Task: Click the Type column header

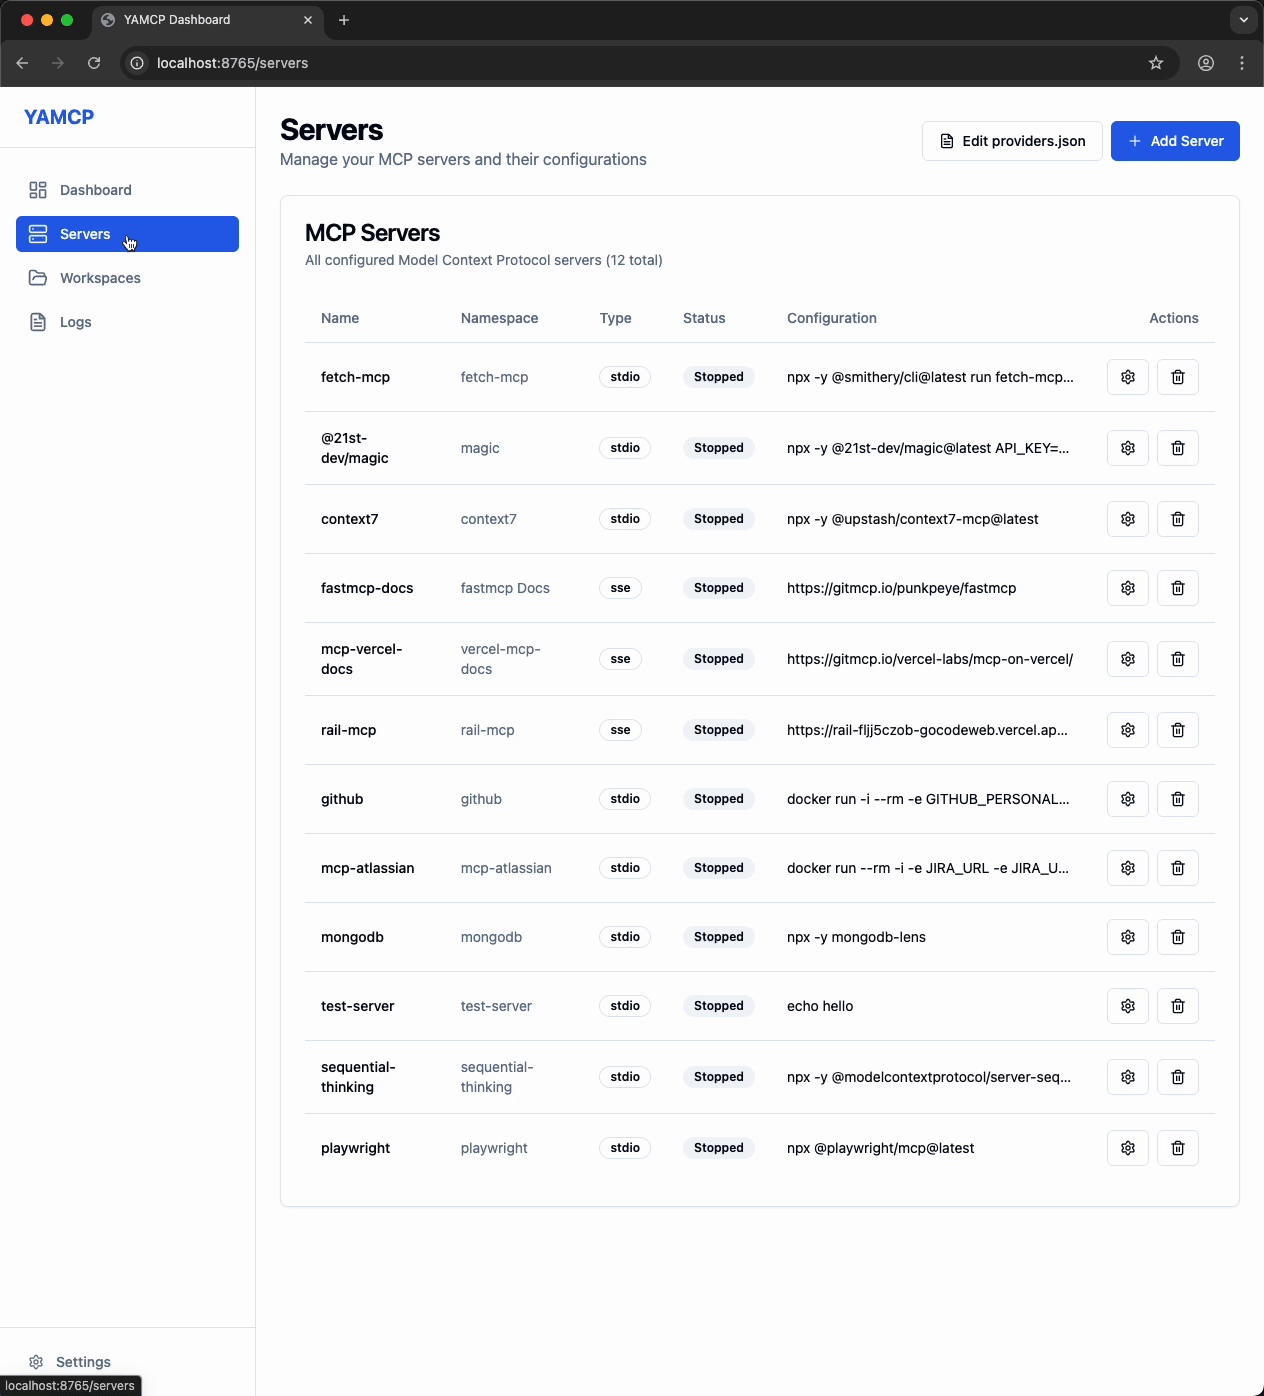Action: [616, 318]
